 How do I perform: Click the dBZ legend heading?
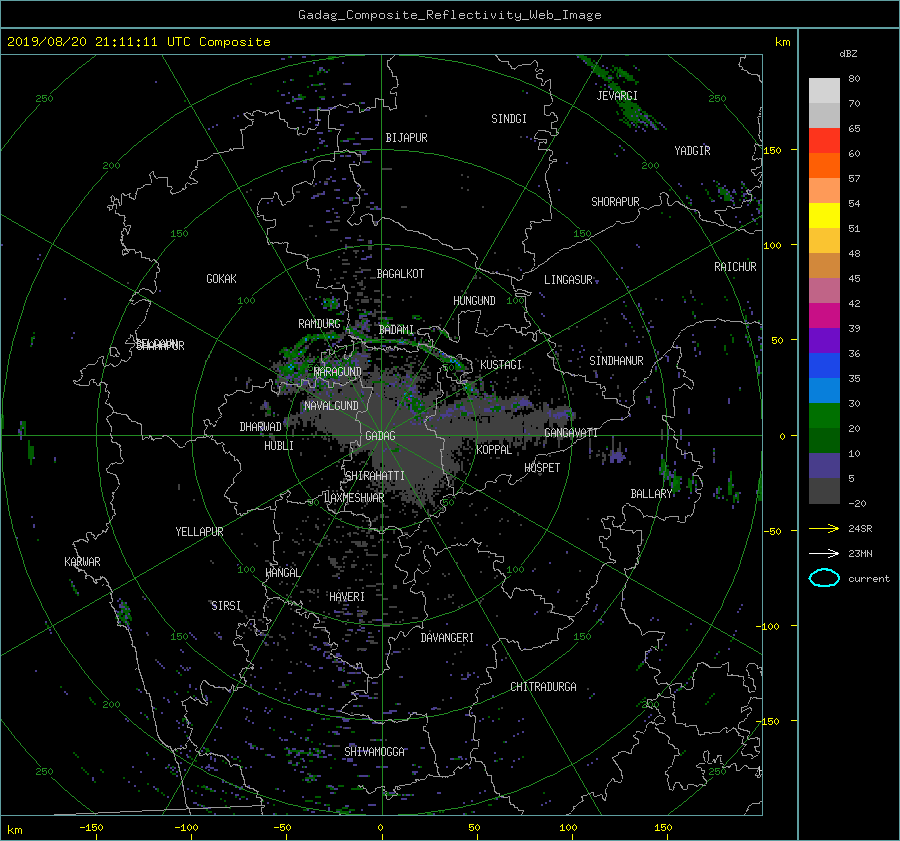click(x=848, y=53)
